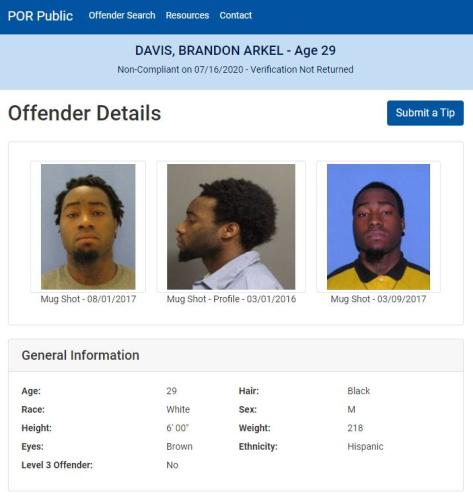Screen dimensions: 473x500
Task: Select the Resources navigation item
Action: click(187, 15)
